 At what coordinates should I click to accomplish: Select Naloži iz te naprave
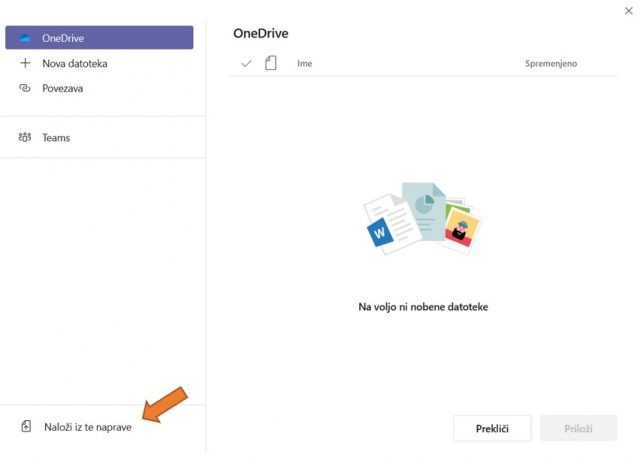click(88, 427)
